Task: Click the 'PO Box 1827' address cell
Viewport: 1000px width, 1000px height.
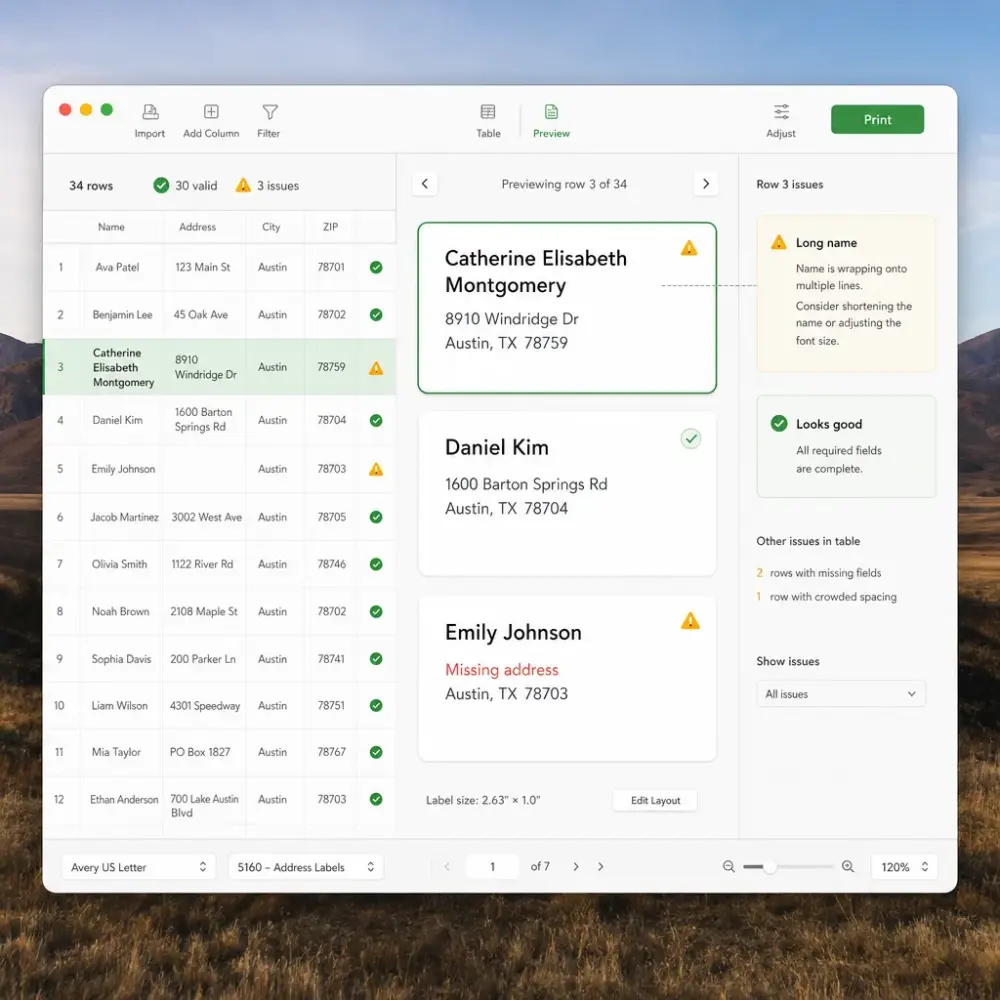Action: (x=200, y=752)
